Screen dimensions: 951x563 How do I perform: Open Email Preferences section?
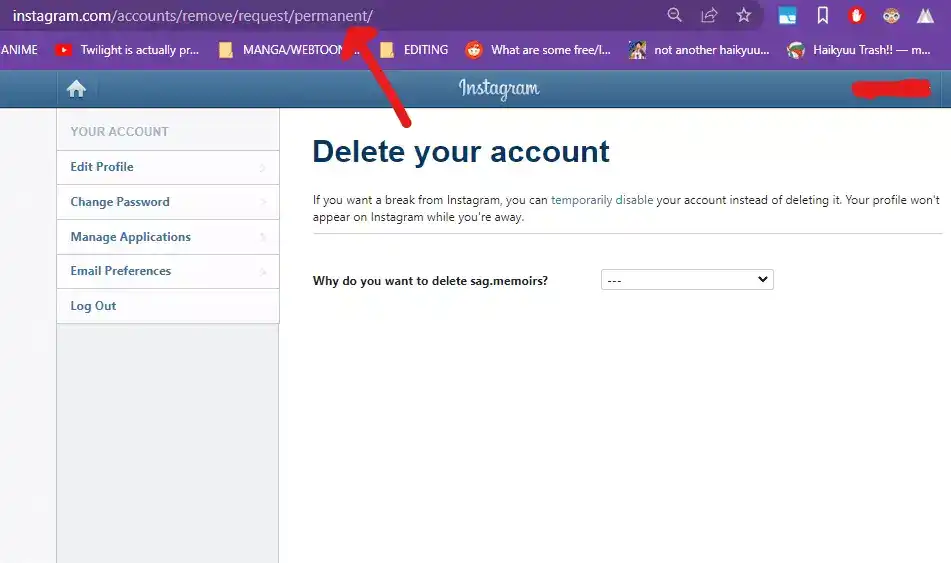(168, 271)
